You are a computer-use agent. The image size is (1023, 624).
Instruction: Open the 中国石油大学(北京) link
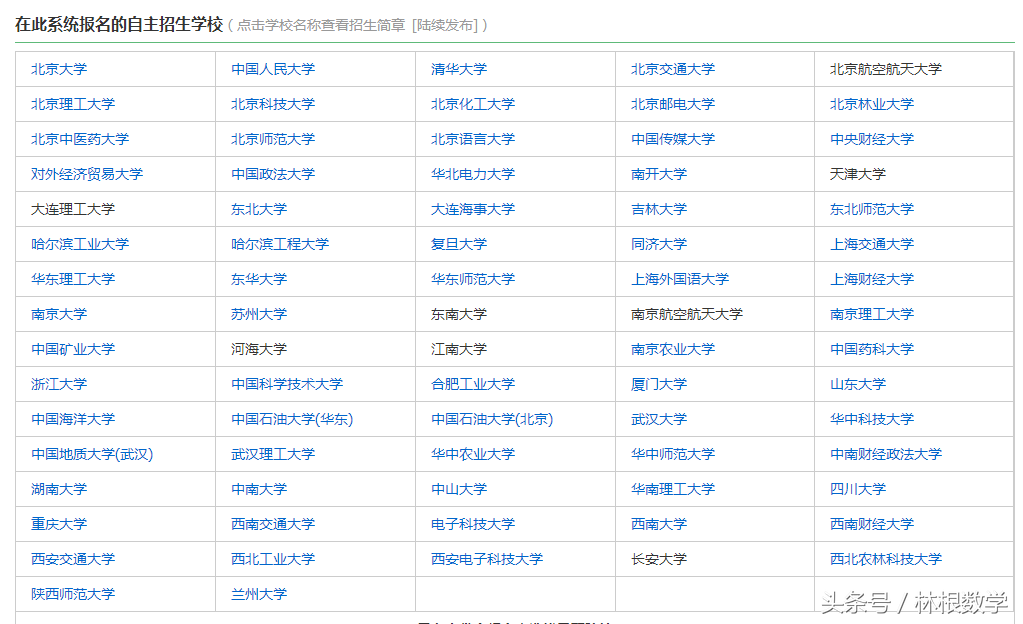[x=492, y=420]
